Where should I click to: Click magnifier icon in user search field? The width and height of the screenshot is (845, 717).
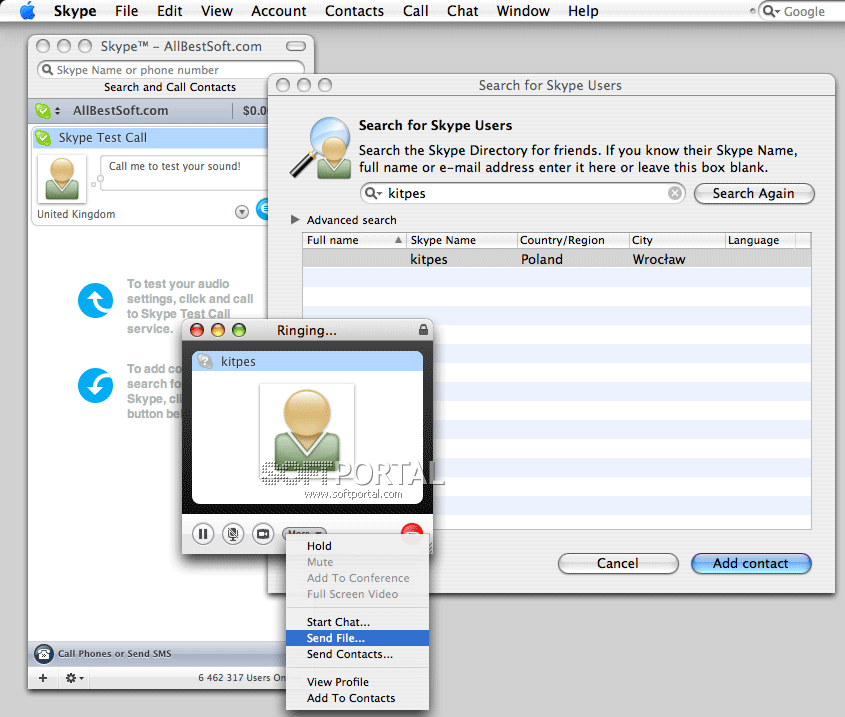click(x=372, y=193)
